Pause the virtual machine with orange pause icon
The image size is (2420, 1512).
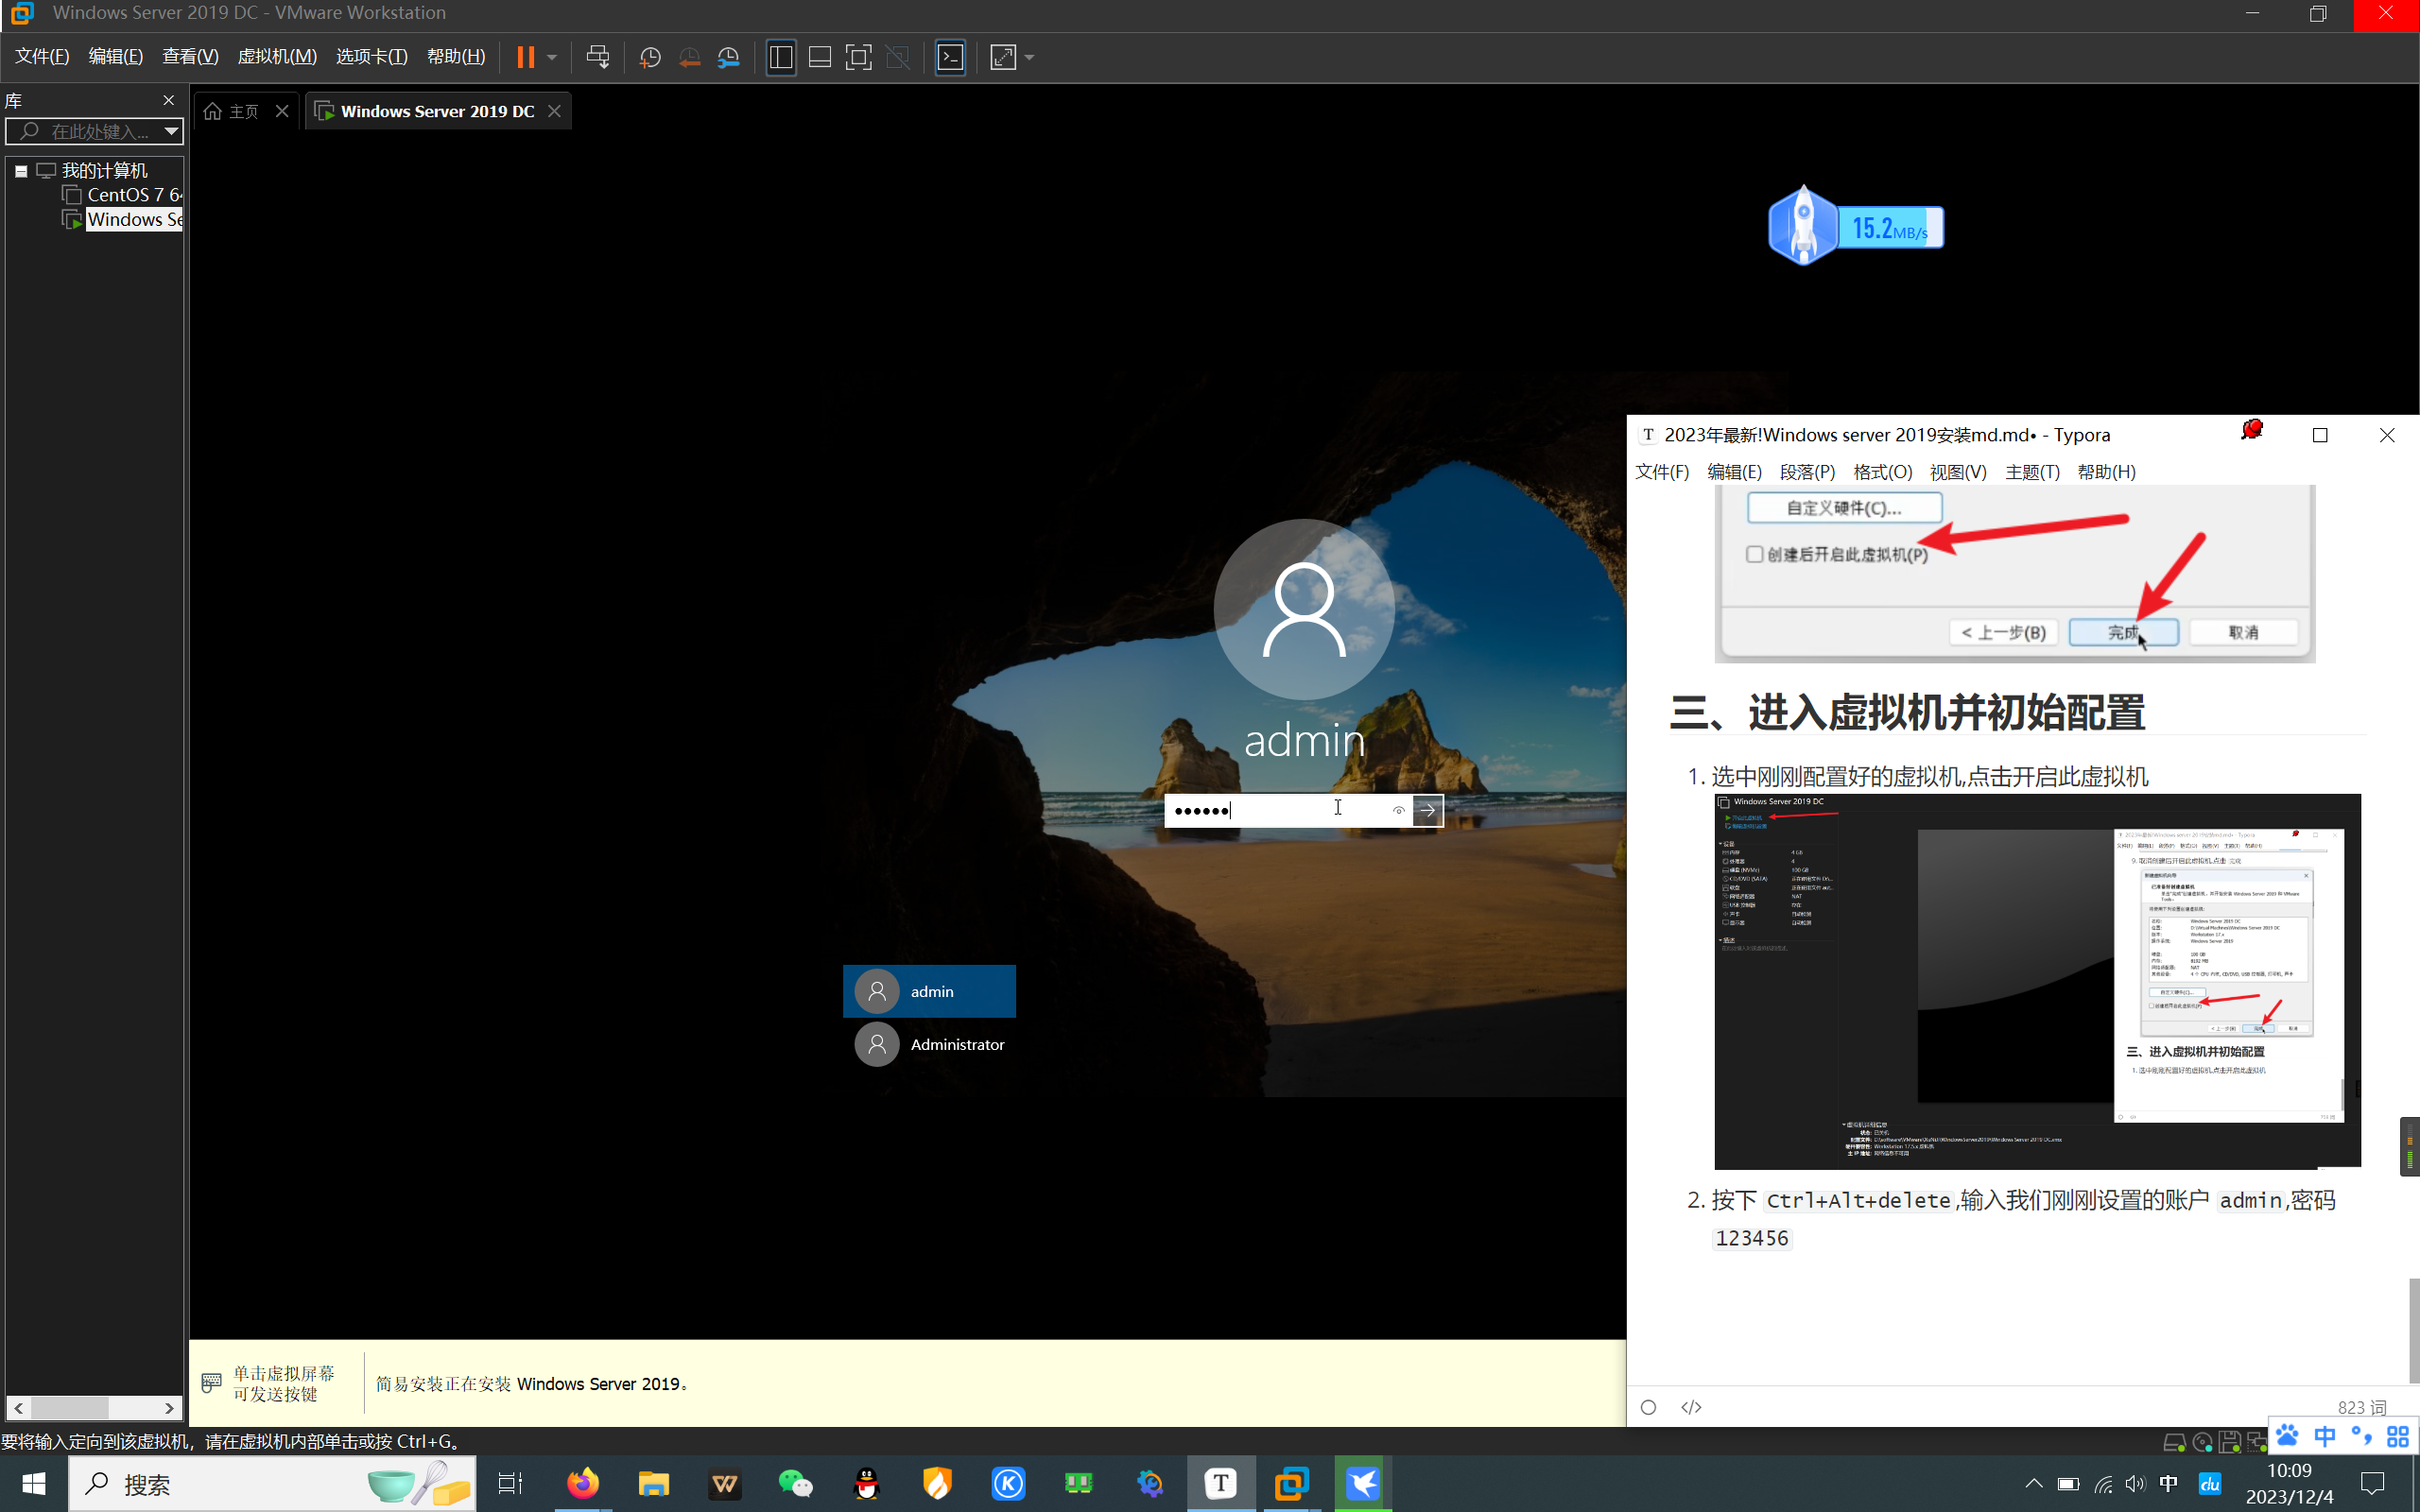[525, 57]
